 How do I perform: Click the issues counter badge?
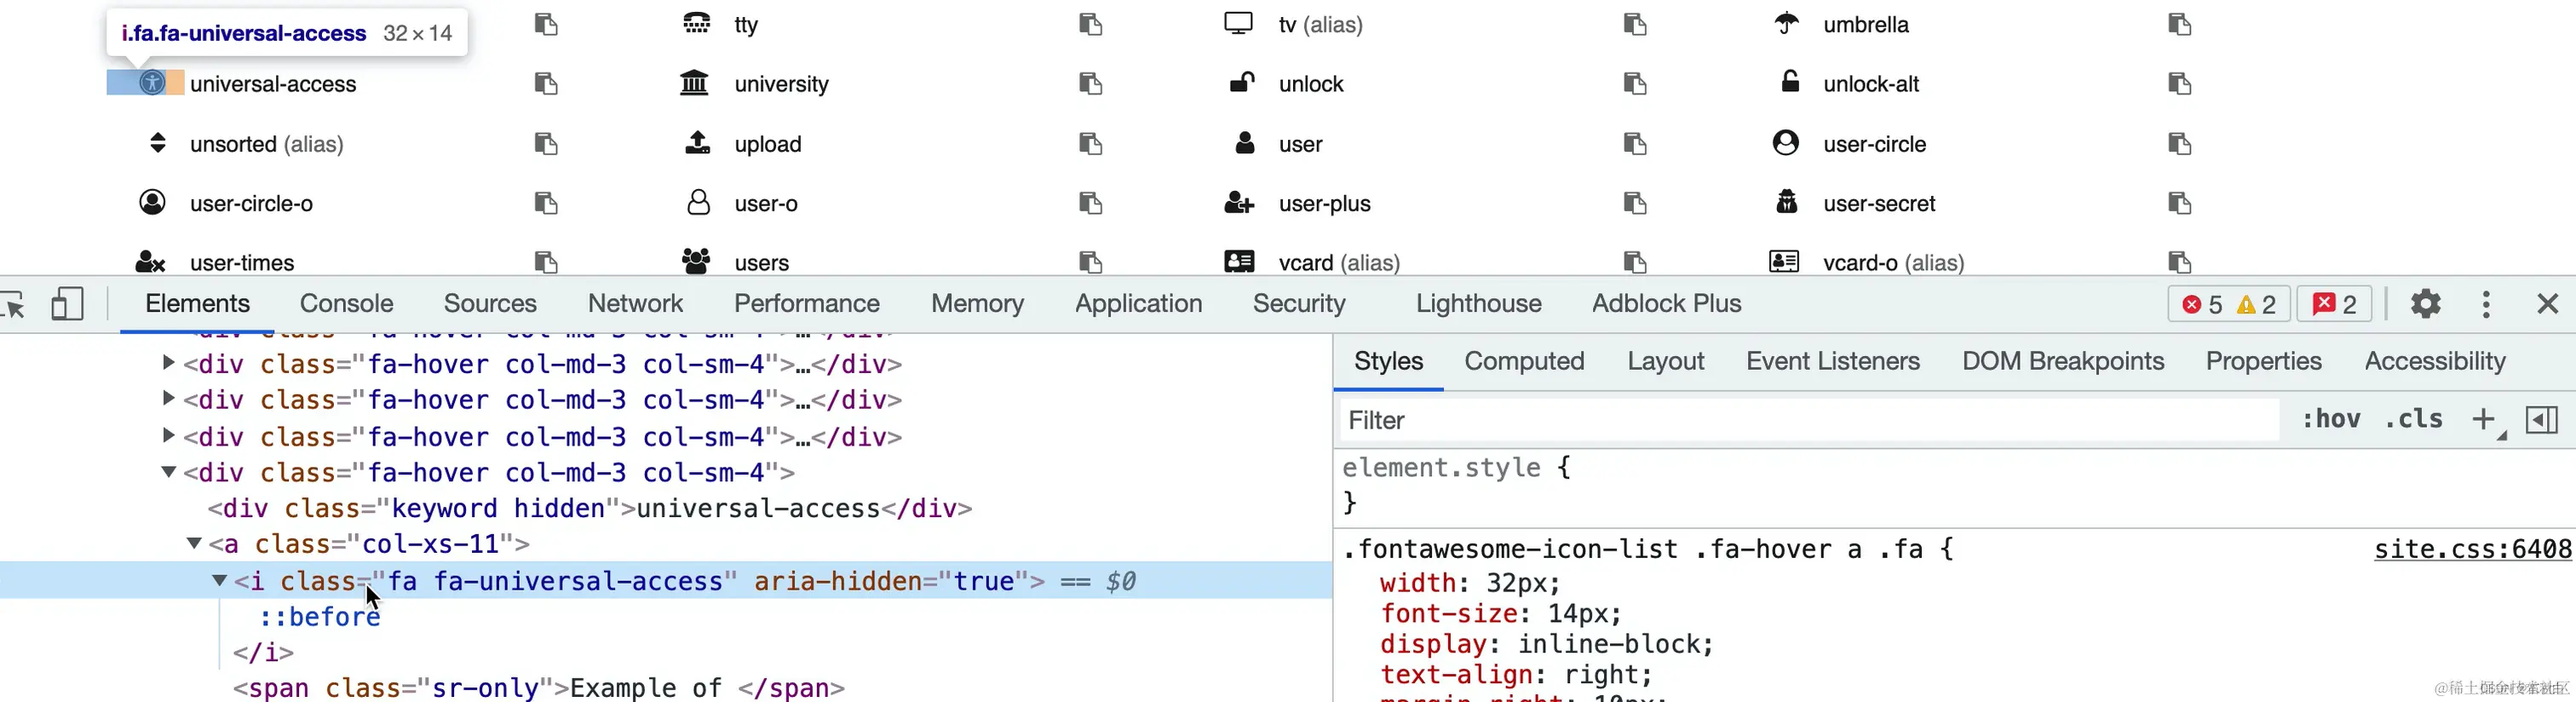(2334, 304)
